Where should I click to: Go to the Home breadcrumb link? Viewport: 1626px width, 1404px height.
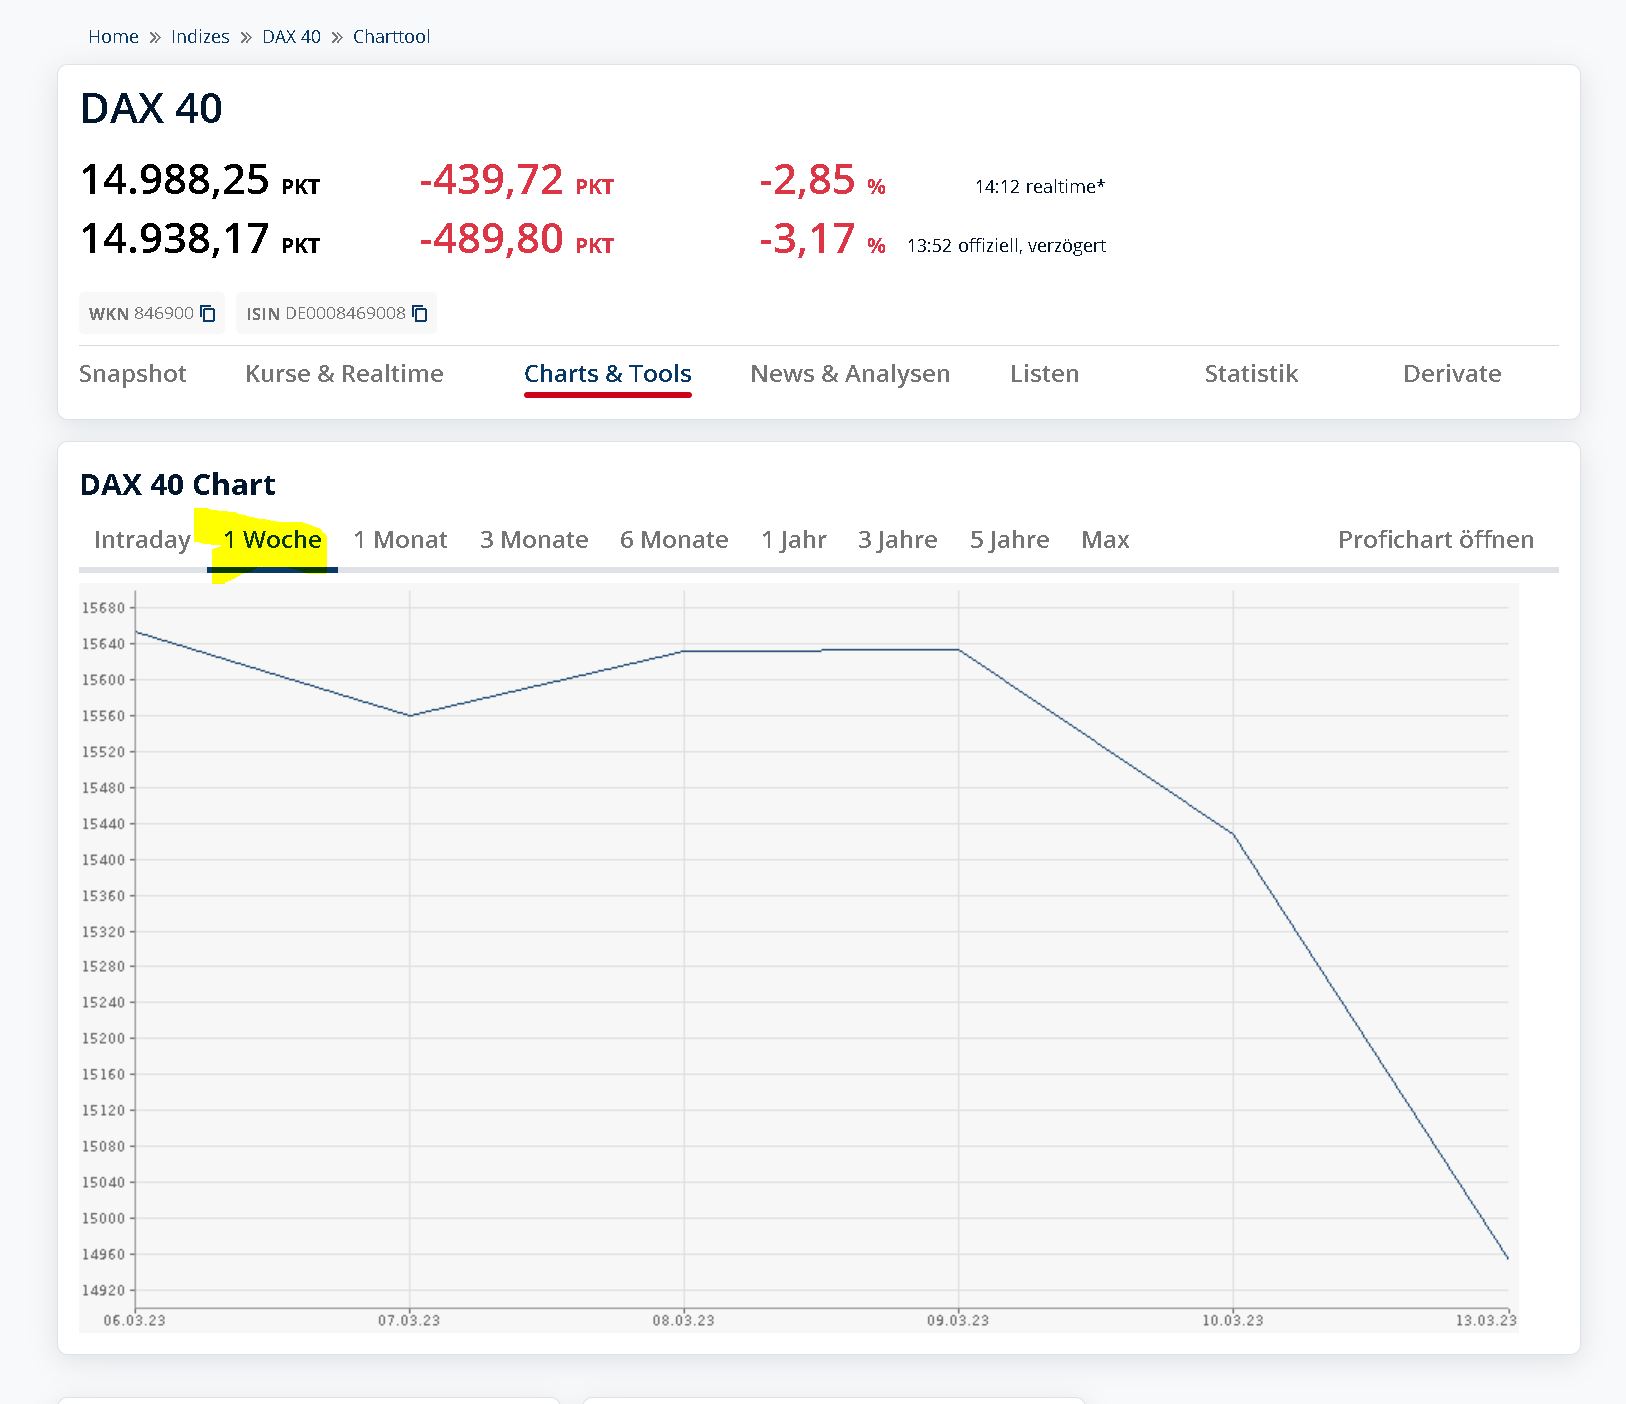coord(113,37)
